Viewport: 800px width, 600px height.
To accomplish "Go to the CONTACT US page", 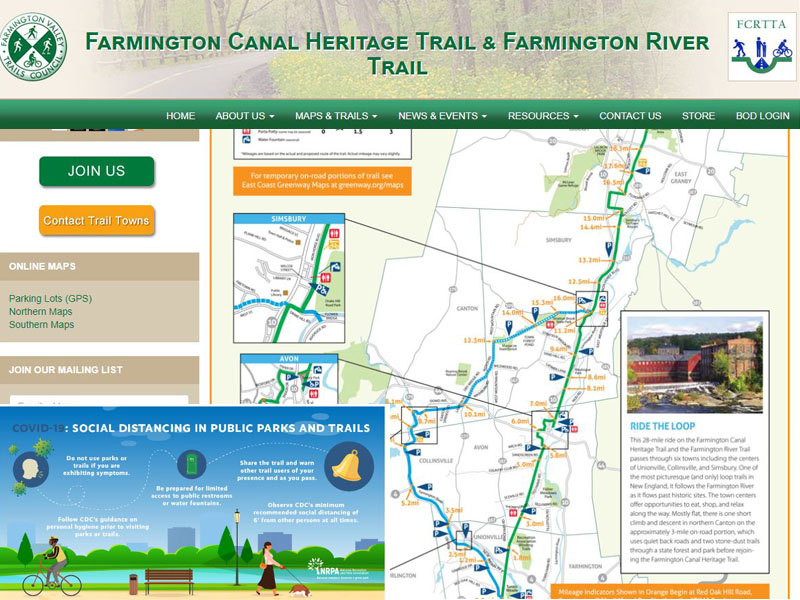I will (630, 116).
